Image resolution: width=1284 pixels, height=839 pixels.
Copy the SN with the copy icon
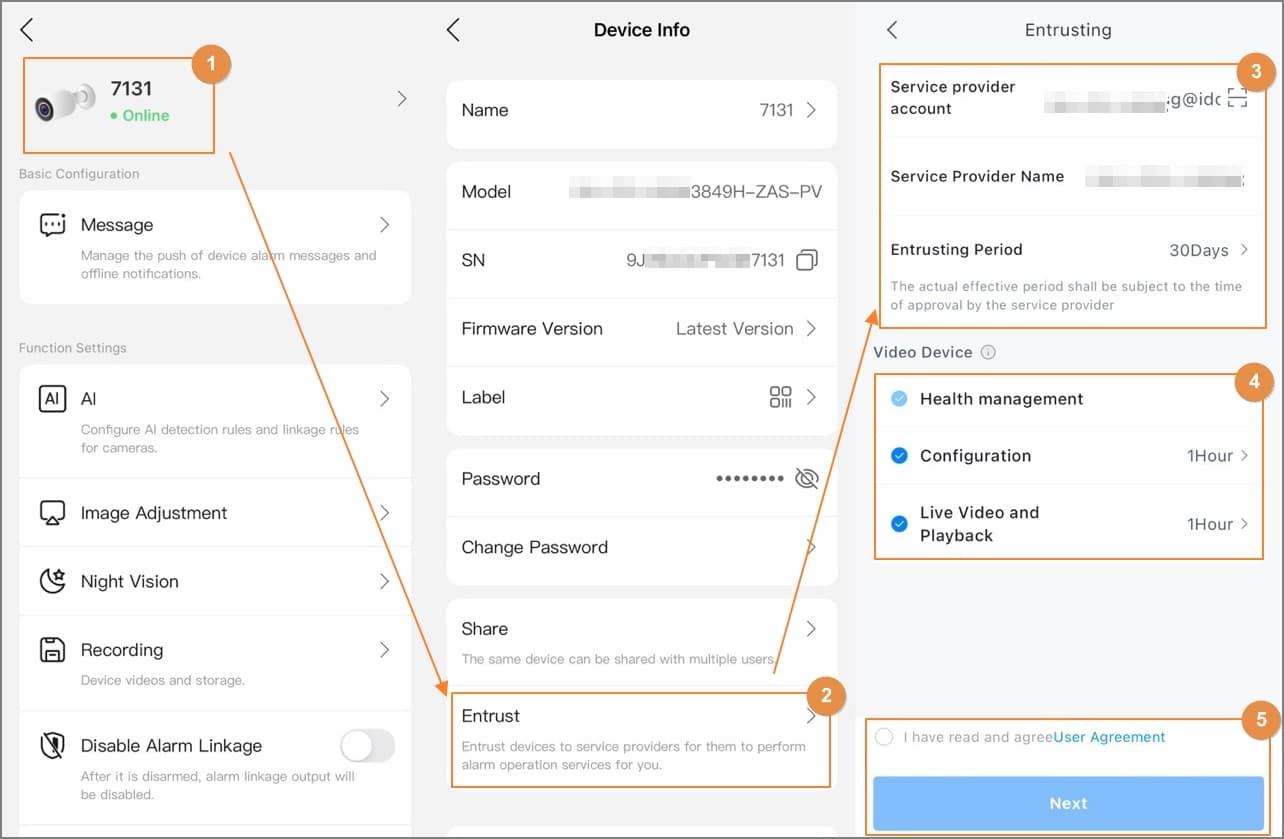click(x=806, y=260)
